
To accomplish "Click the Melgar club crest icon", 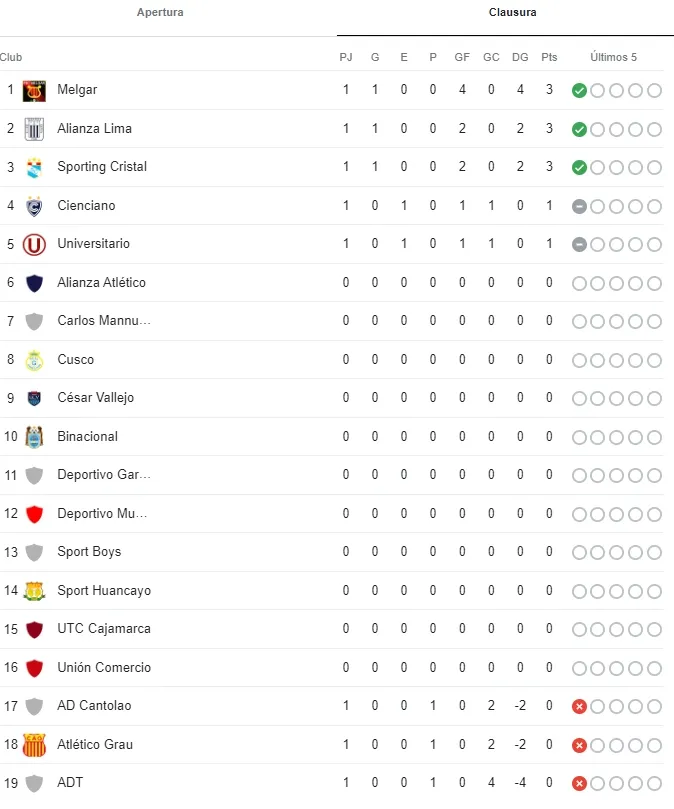I will pyautogui.click(x=35, y=90).
